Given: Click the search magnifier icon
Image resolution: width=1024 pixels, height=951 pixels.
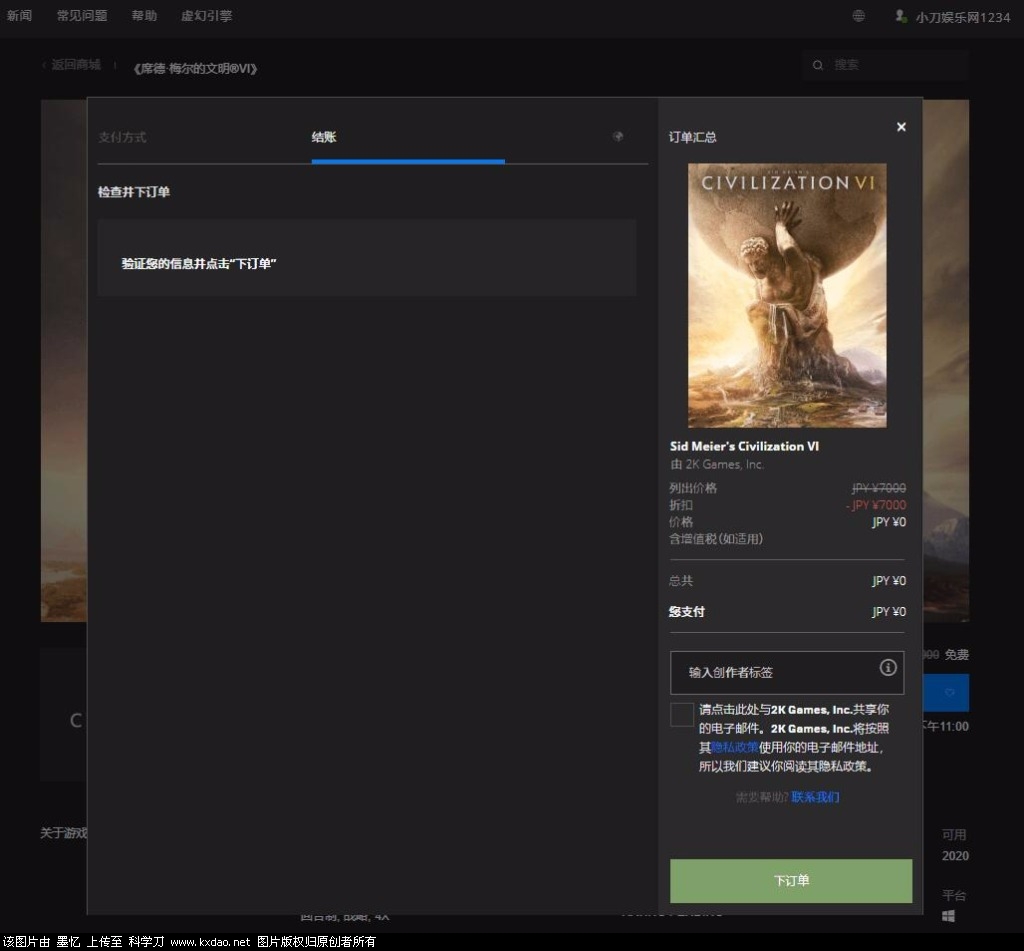Looking at the screenshot, I should coord(818,65).
